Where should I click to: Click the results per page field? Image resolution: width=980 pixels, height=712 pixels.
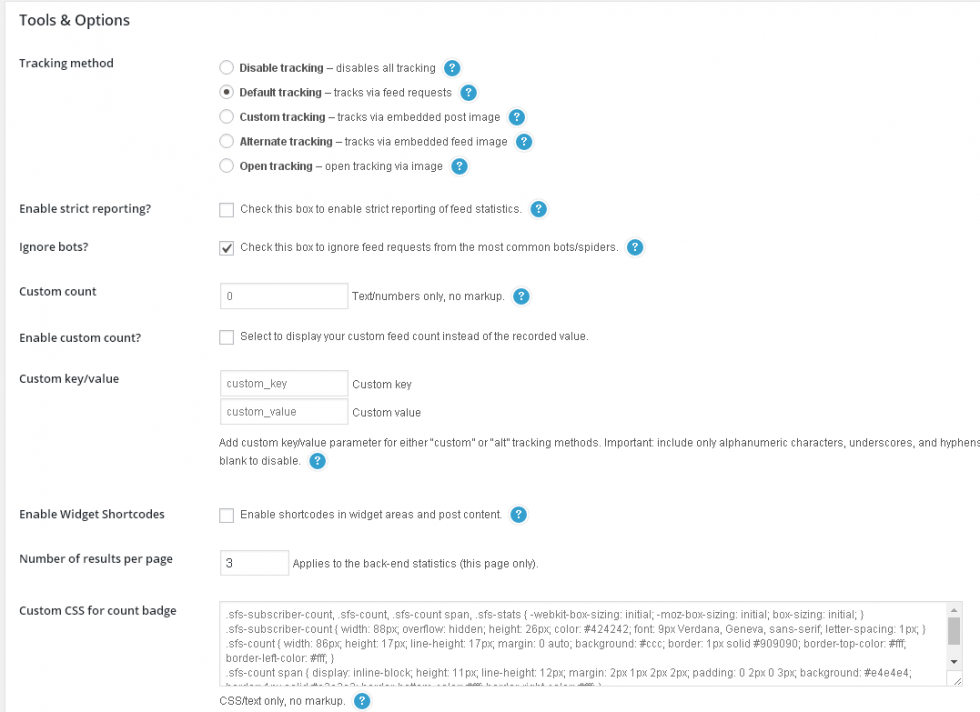click(254, 562)
